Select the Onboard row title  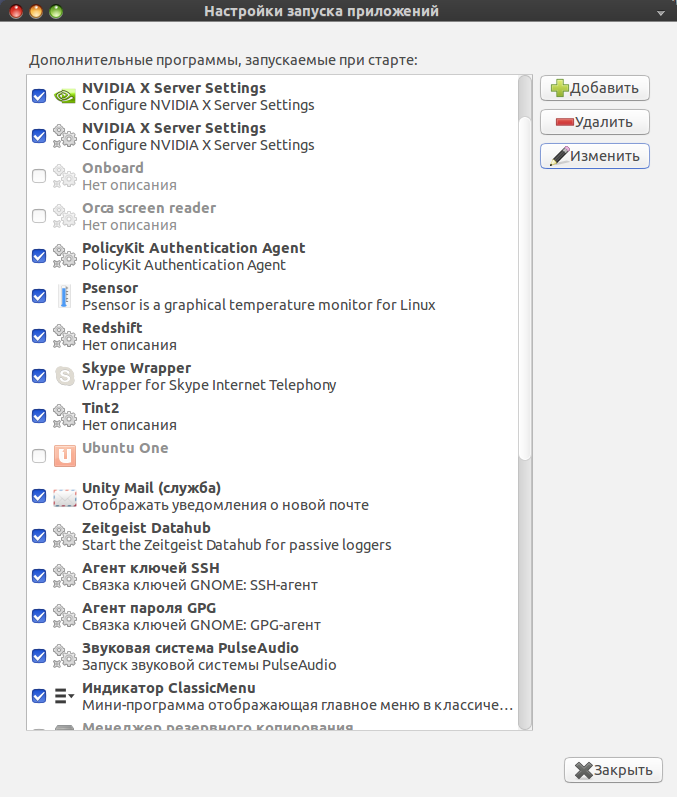coord(113,168)
